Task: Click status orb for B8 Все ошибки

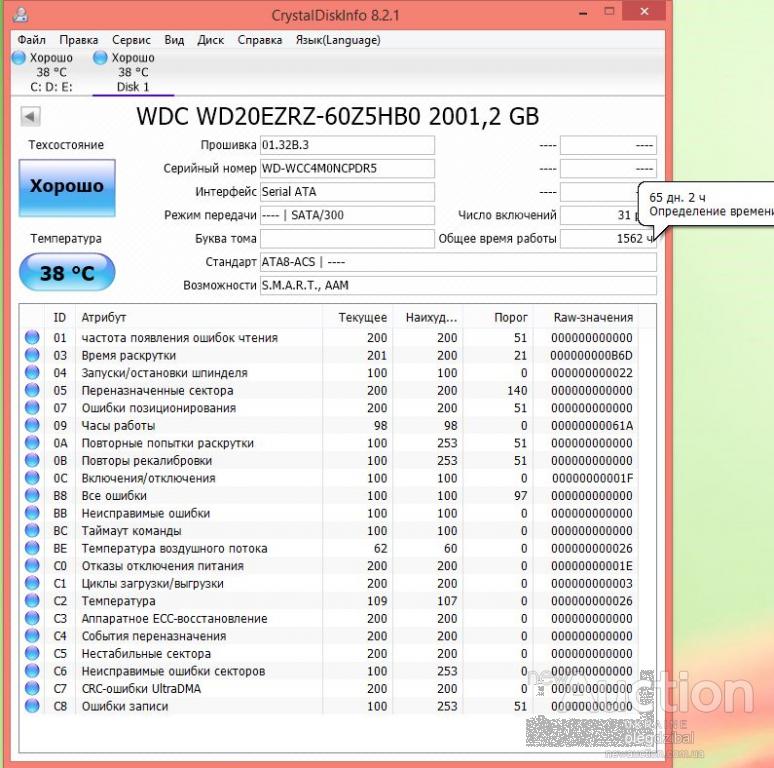Action: coord(32,495)
